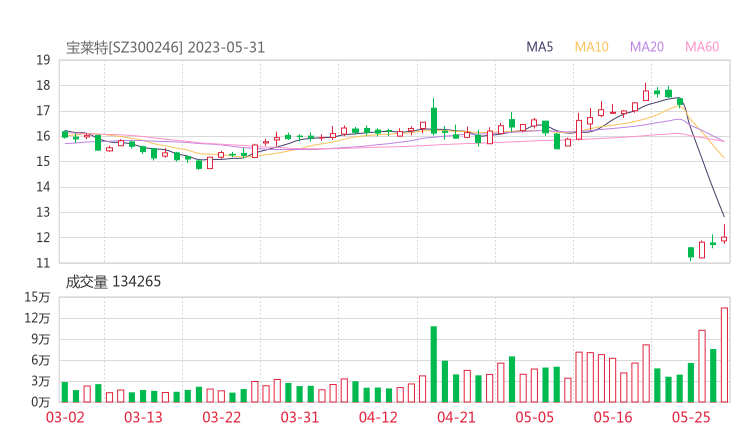Click the 11 price axis label
This screenshot has width=740, height=440.
click(43, 263)
